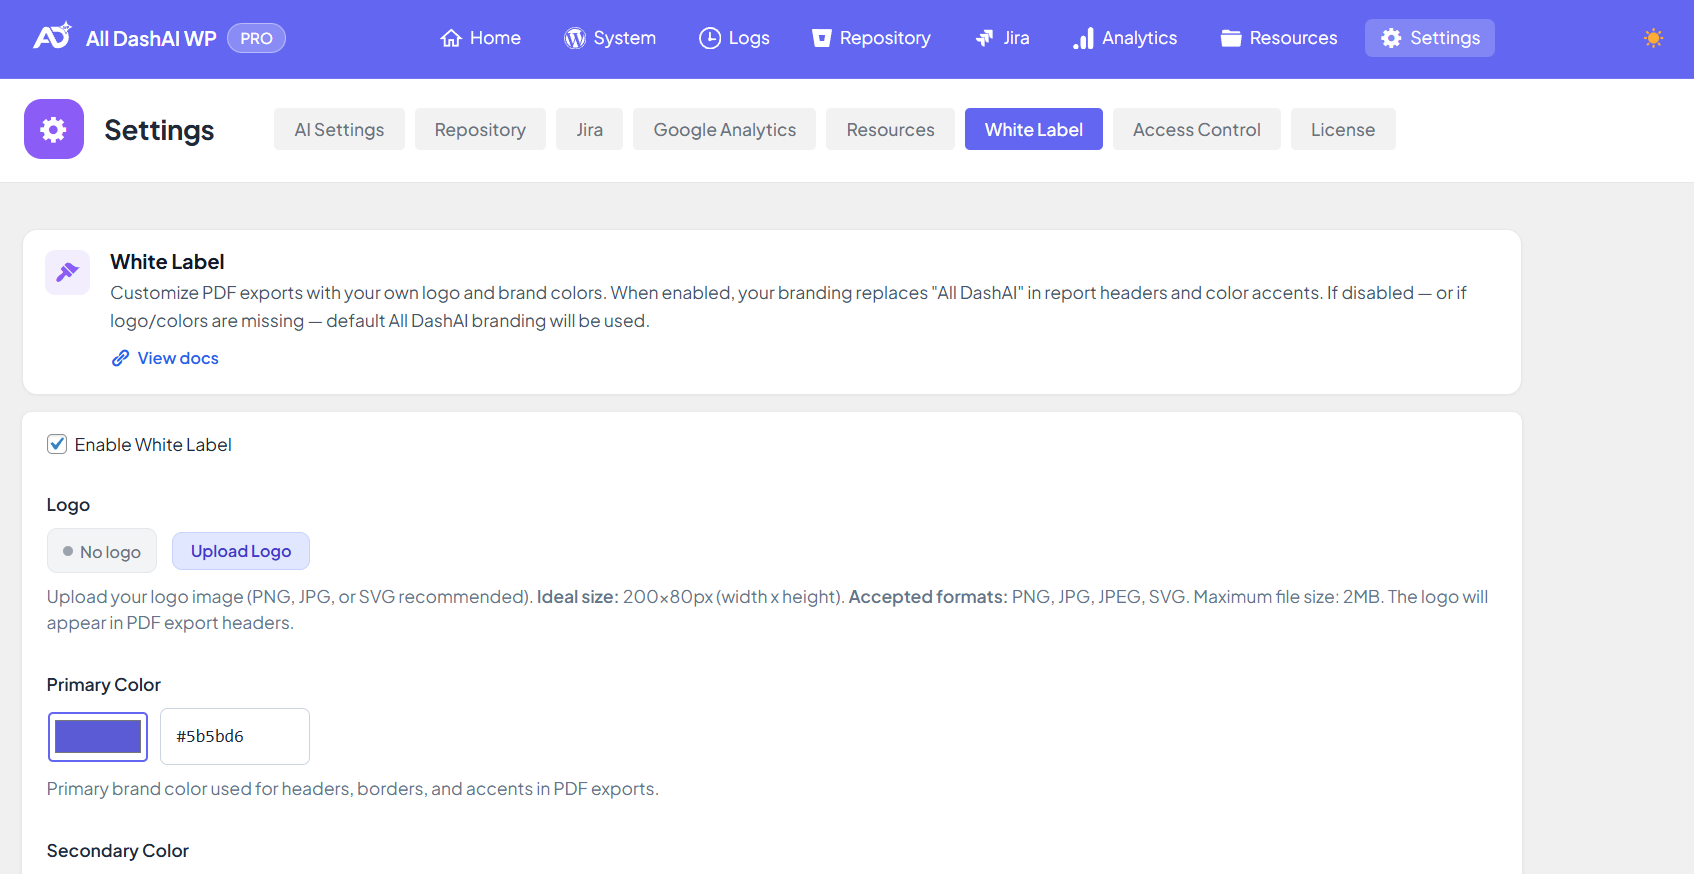Navigate to Jira in top bar
Screen dimensions: 1694x879
(x=1002, y=38)
